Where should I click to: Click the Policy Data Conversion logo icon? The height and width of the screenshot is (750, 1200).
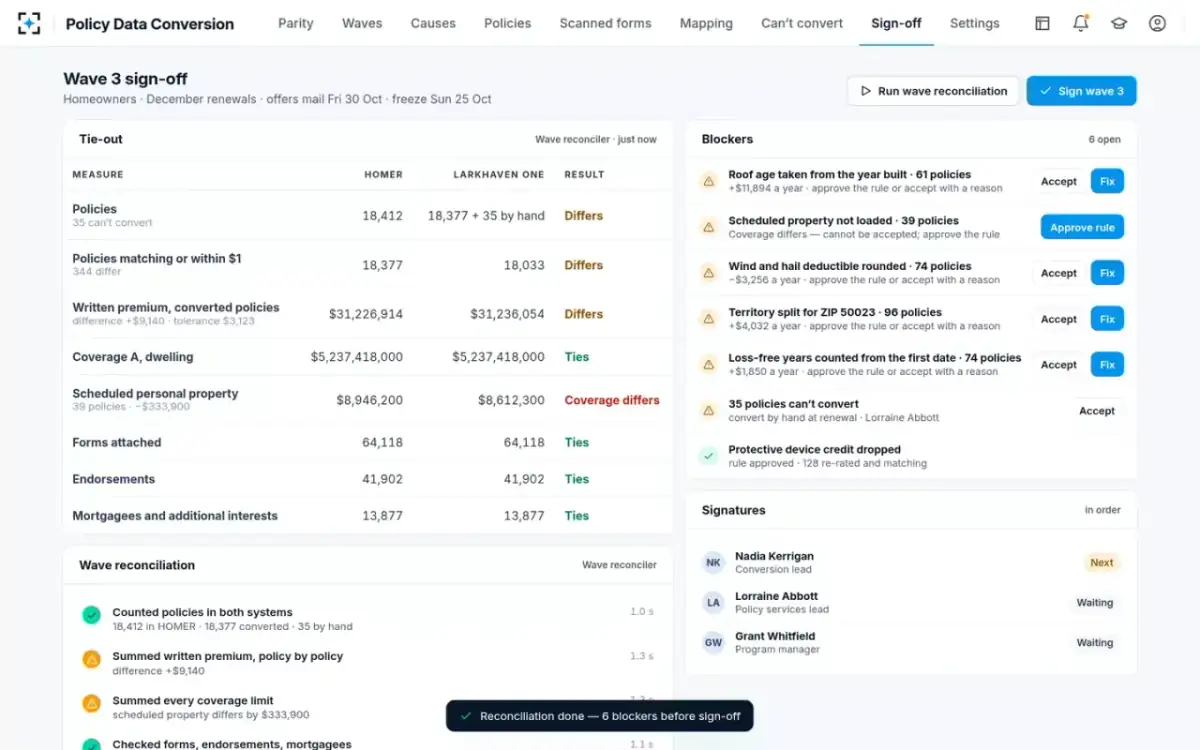29,23
